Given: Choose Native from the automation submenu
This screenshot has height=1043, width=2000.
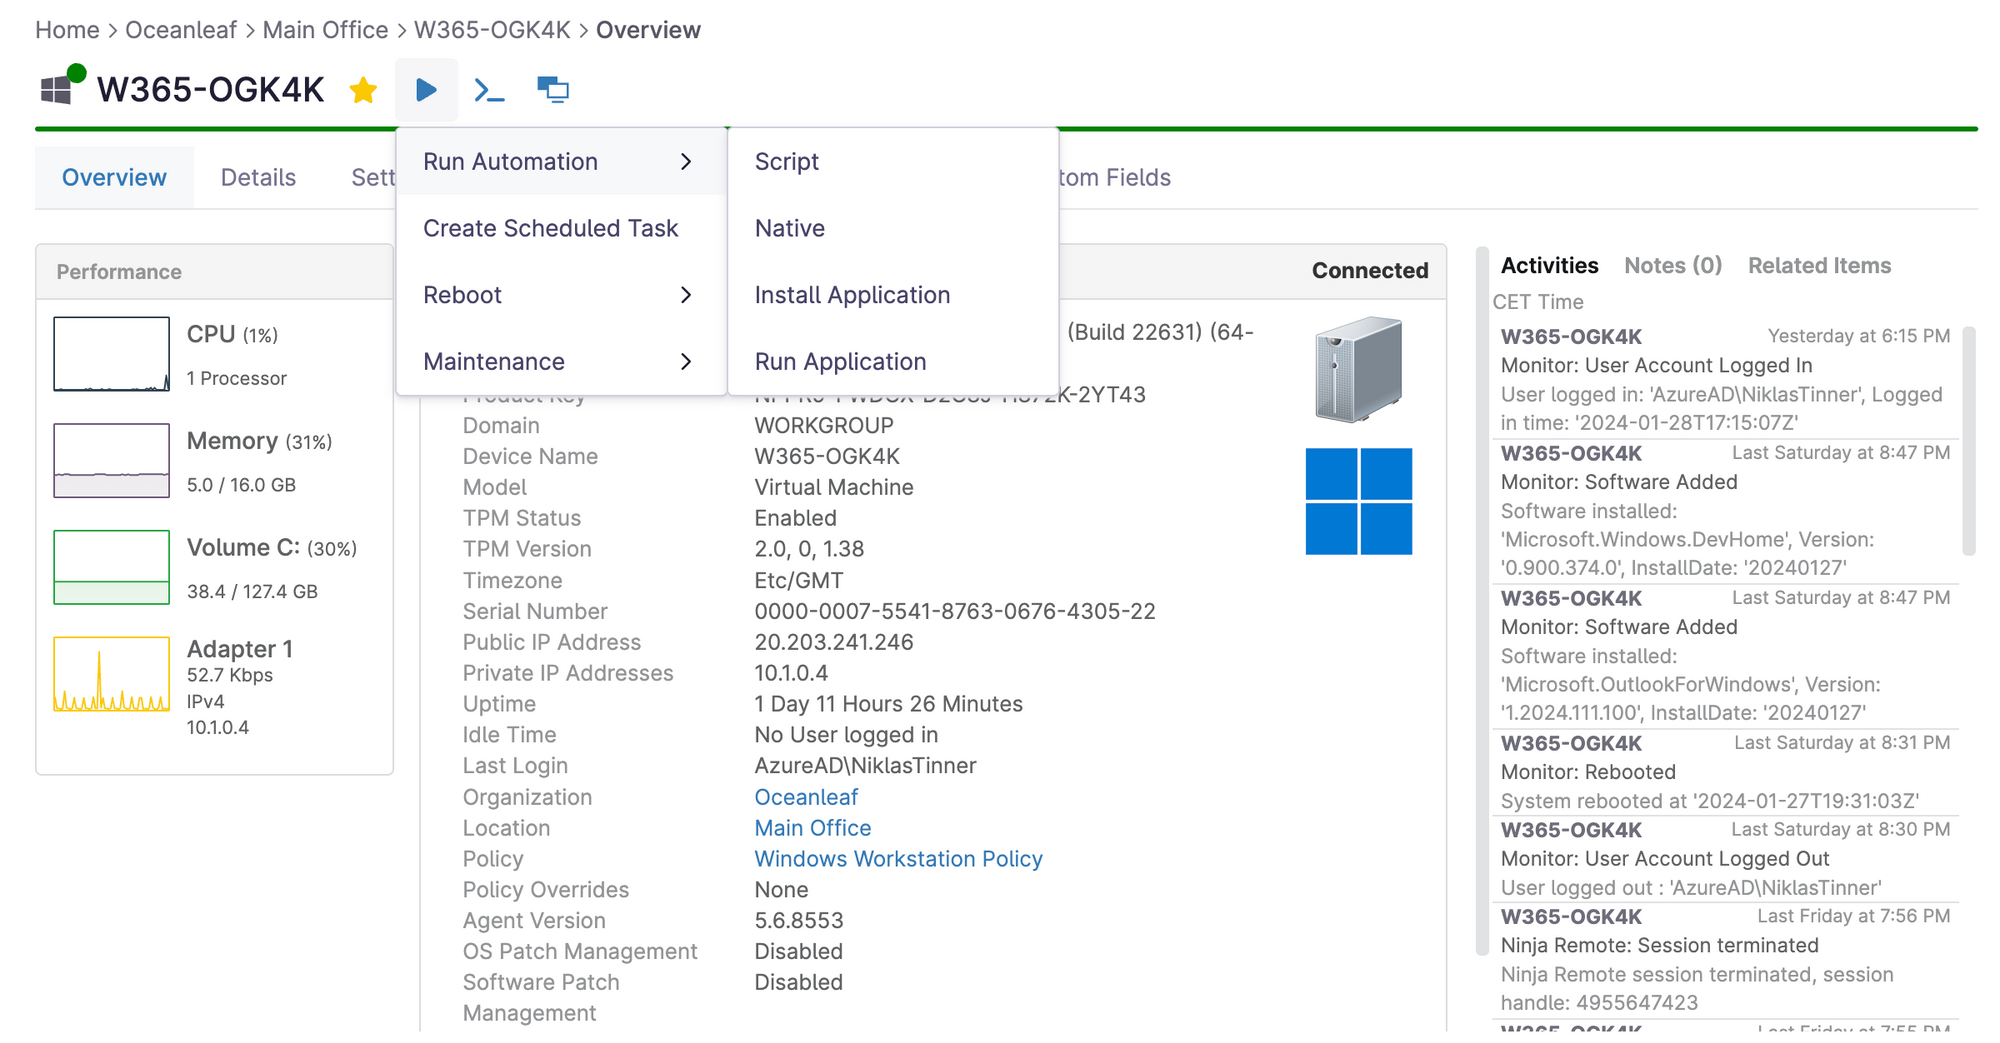Looking at the screenshot, I should click(x=893, y=228).
